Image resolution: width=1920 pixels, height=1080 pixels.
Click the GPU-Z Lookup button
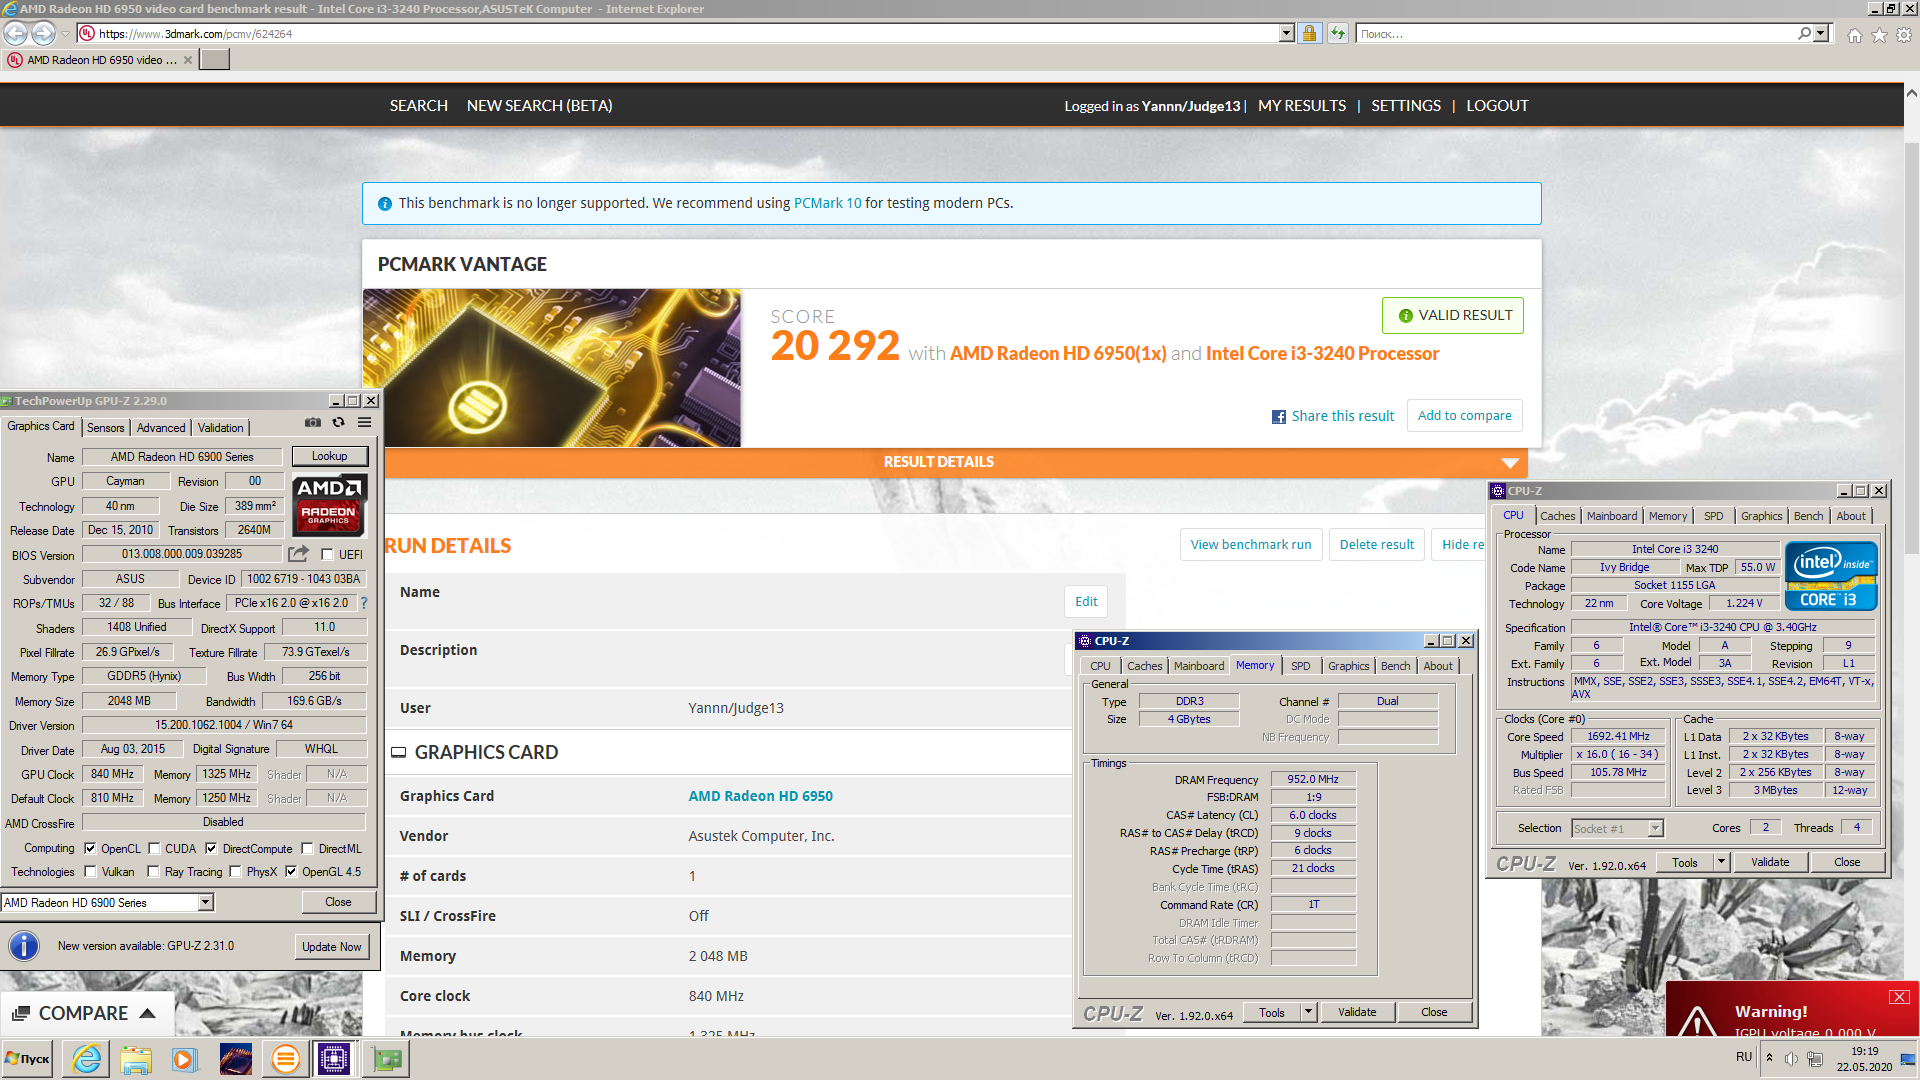(330, 456)
